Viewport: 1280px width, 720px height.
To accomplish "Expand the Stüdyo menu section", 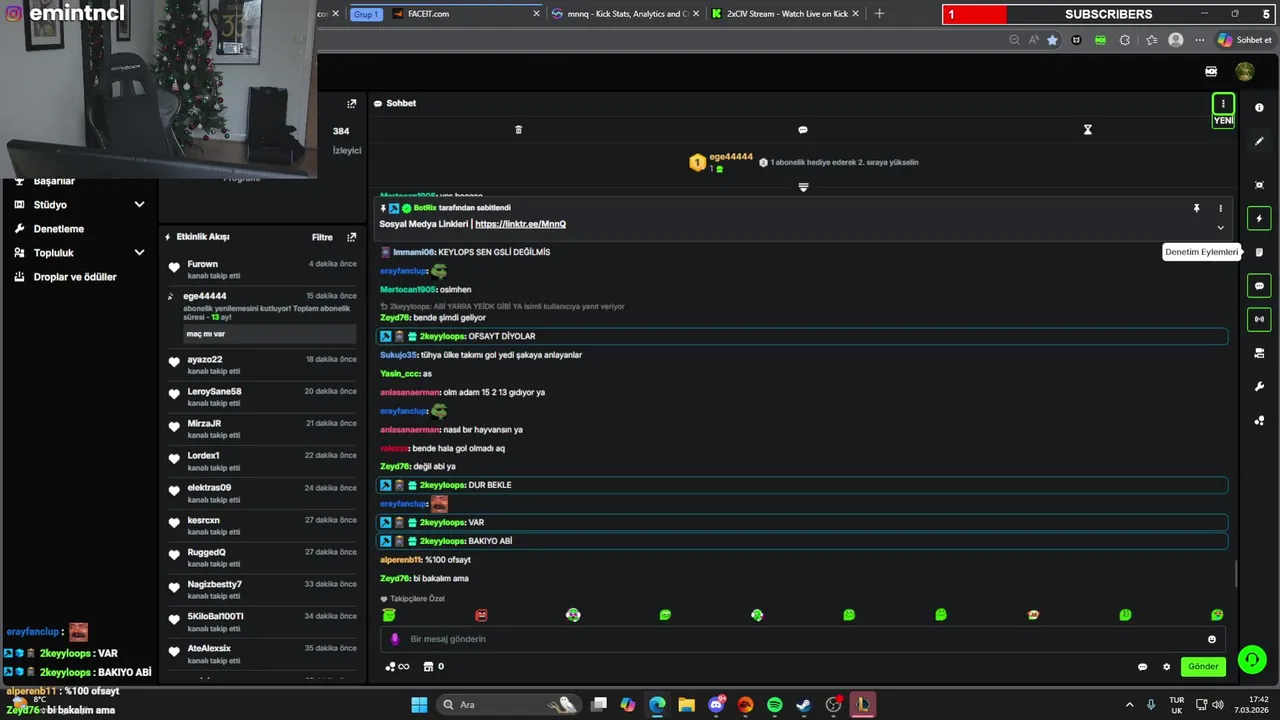I will (x=80, y=205).
